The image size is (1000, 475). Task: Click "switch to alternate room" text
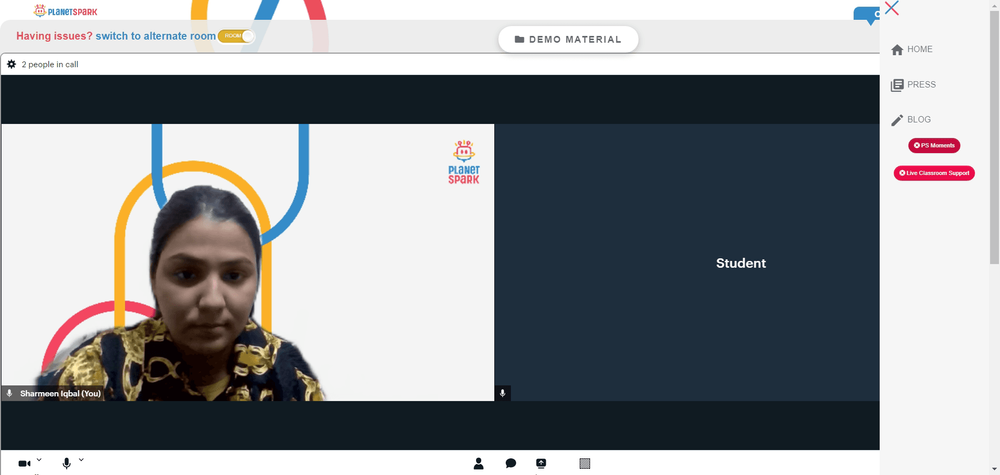156,36
